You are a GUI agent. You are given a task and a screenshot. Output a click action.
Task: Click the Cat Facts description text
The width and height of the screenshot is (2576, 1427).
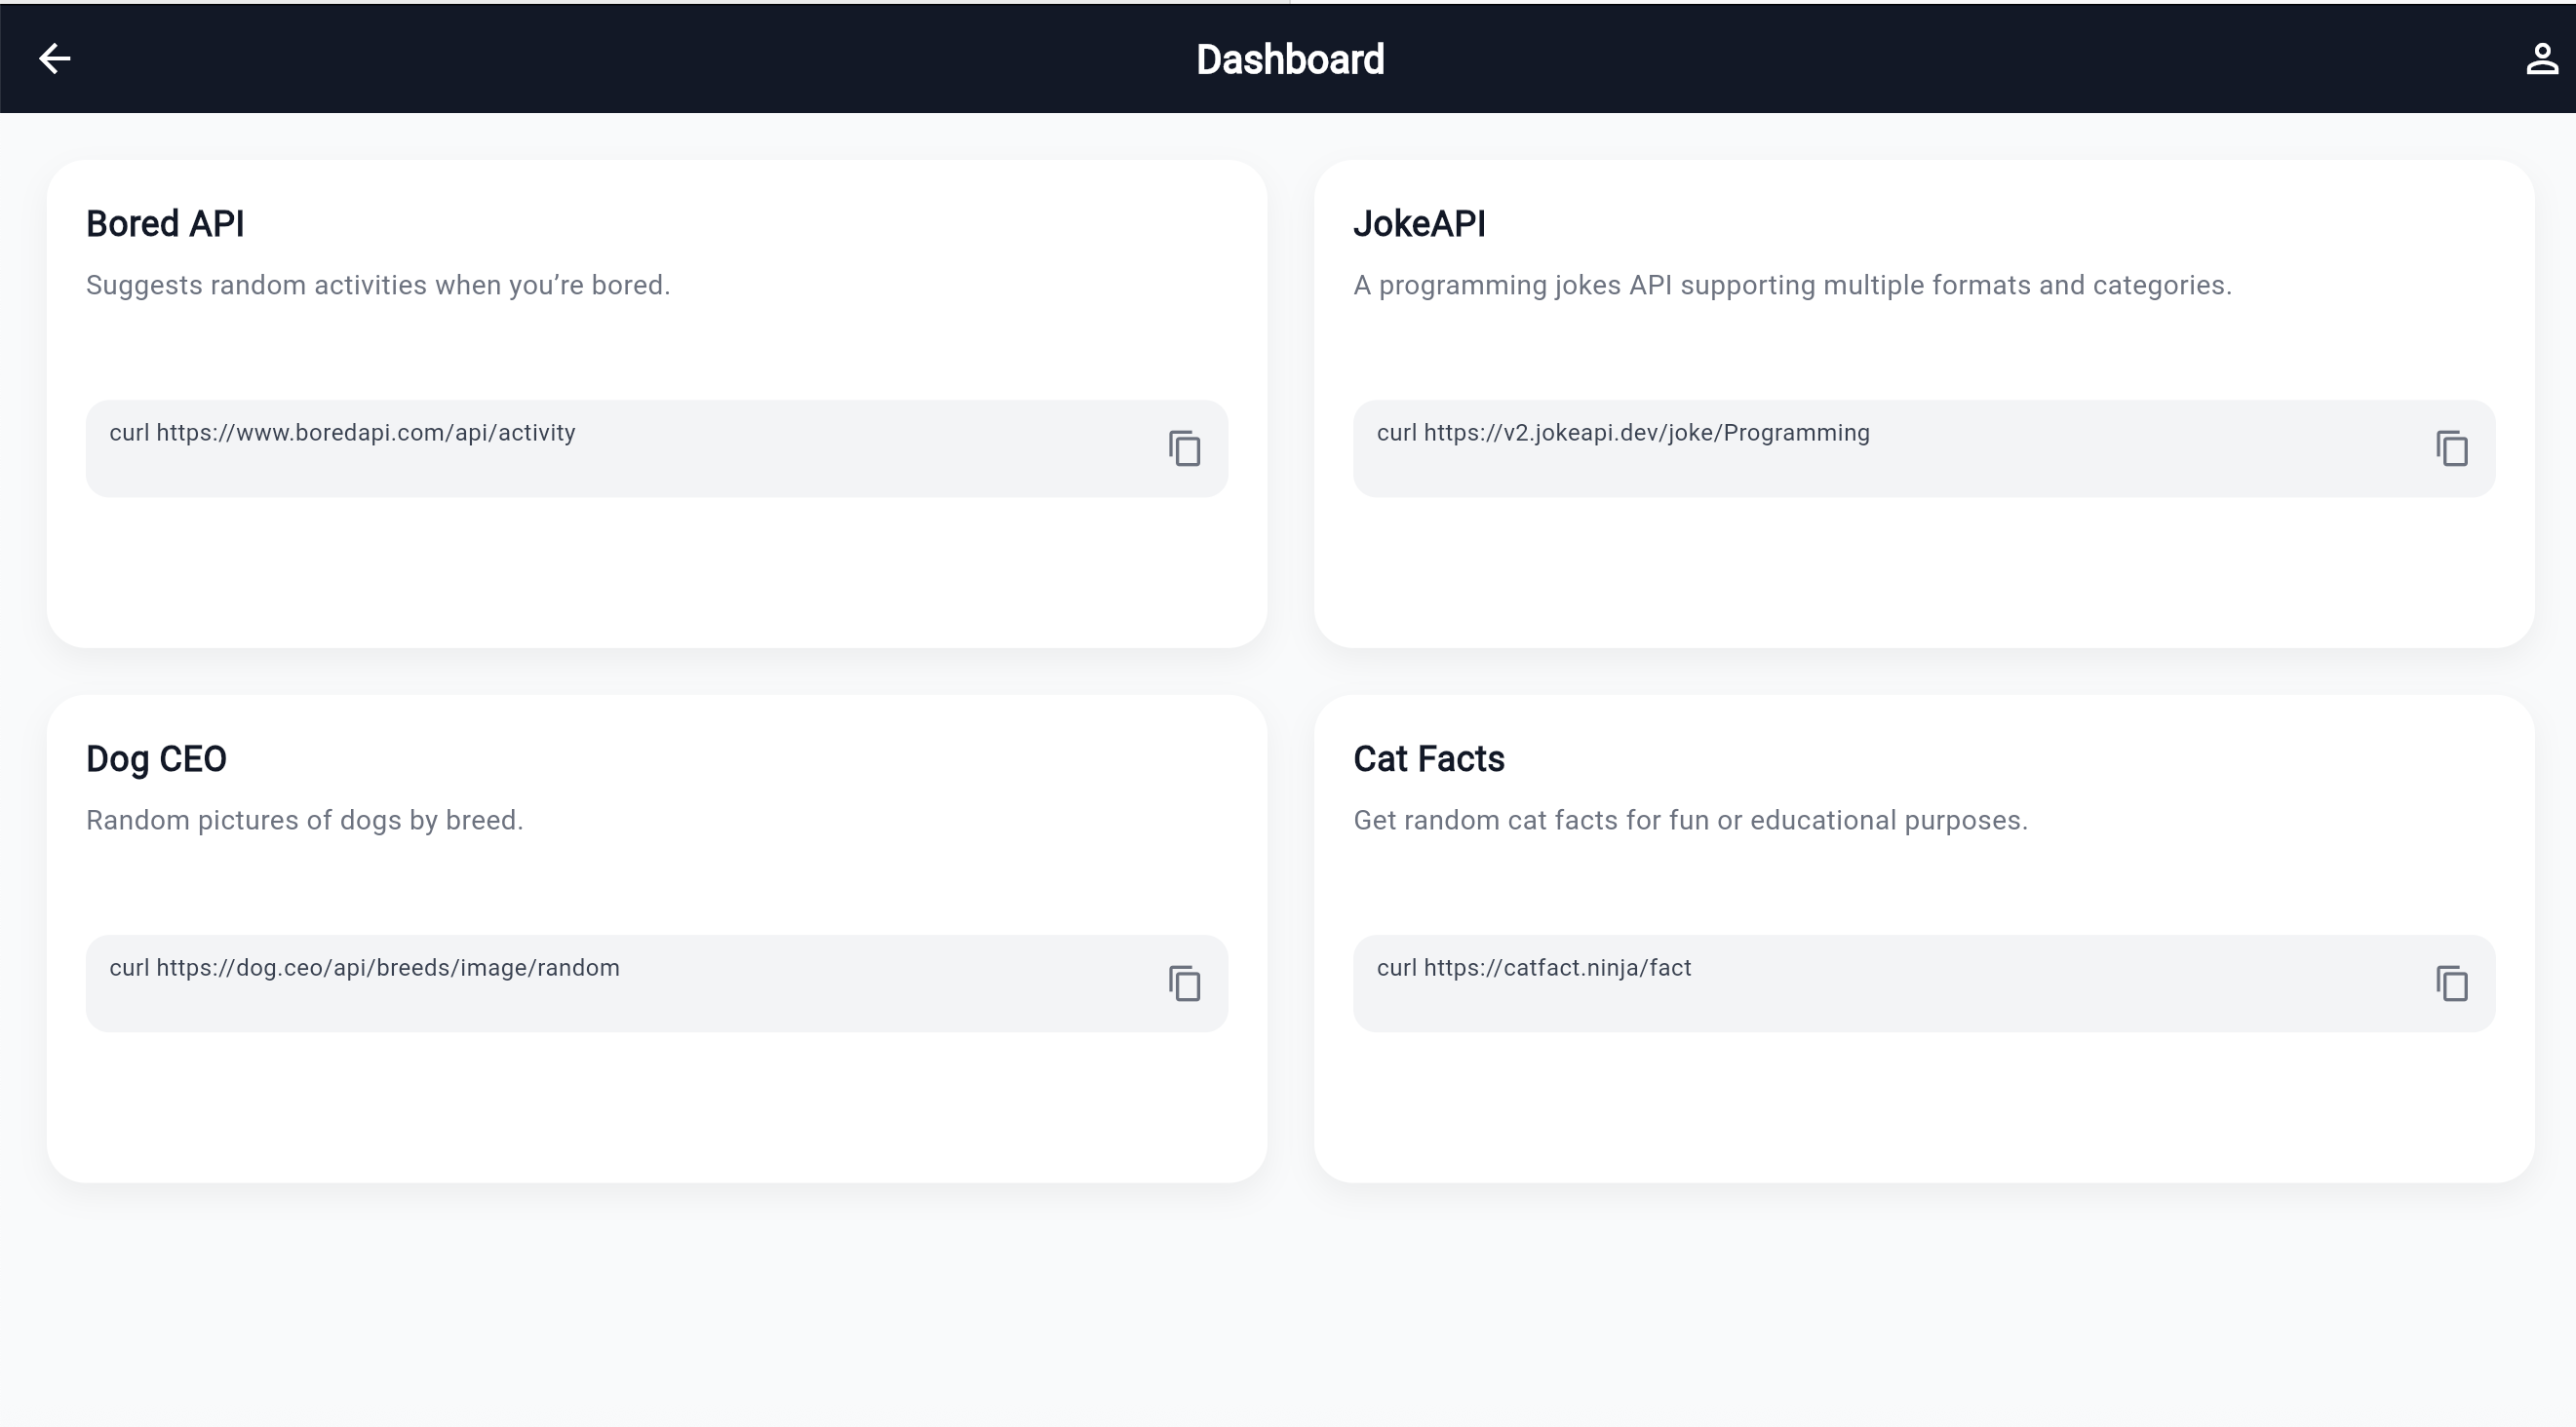tap(1690, 821)
